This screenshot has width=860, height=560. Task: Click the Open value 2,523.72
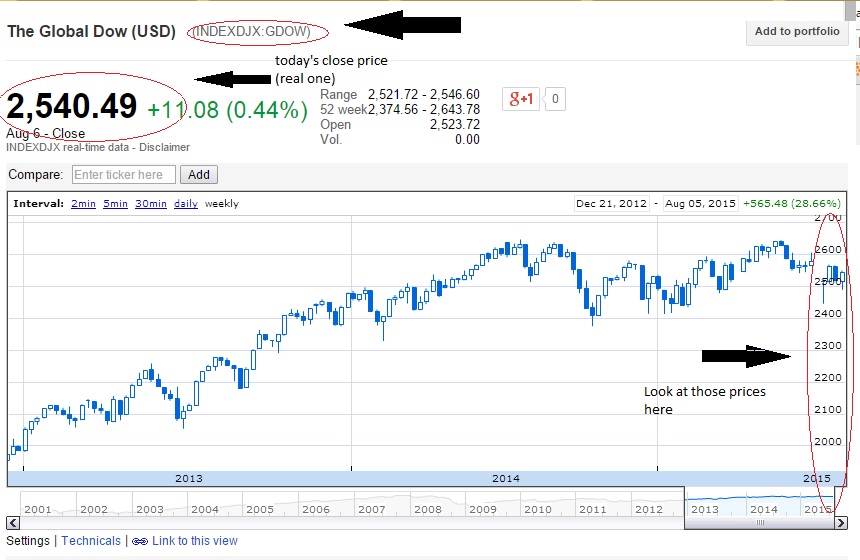point(455,125)
